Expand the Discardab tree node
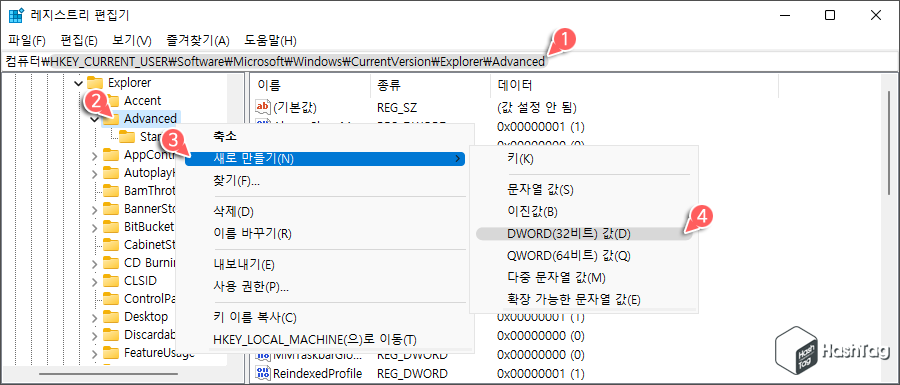Viewport: 900px width, 385px height. pos(95,335)
